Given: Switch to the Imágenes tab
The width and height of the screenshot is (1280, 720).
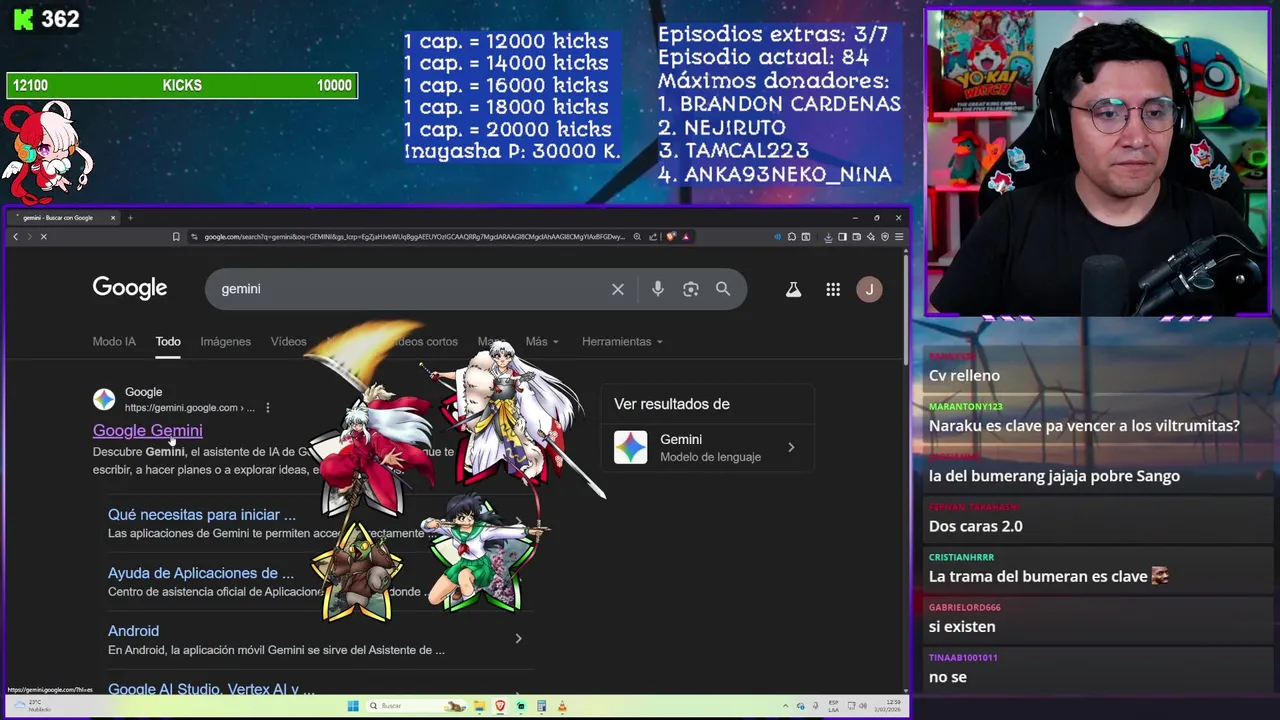Looking at the screenshot, I should 225,342.
